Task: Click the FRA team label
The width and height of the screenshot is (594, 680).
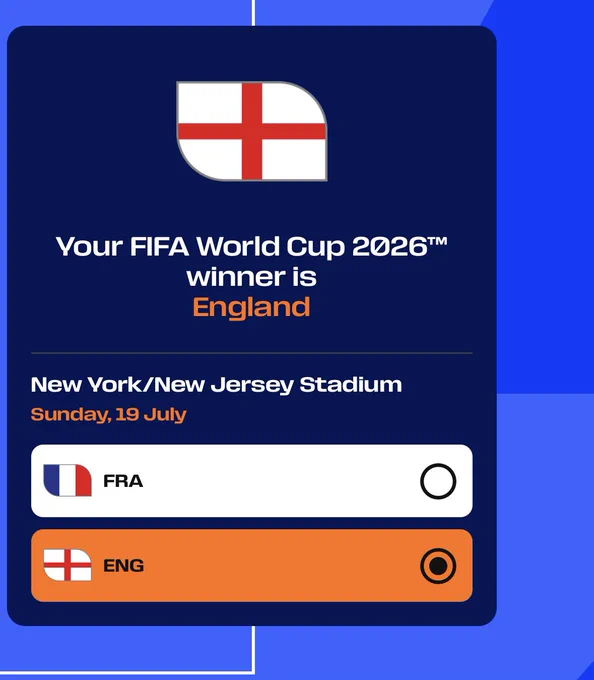Action: (x=123, y=481)
